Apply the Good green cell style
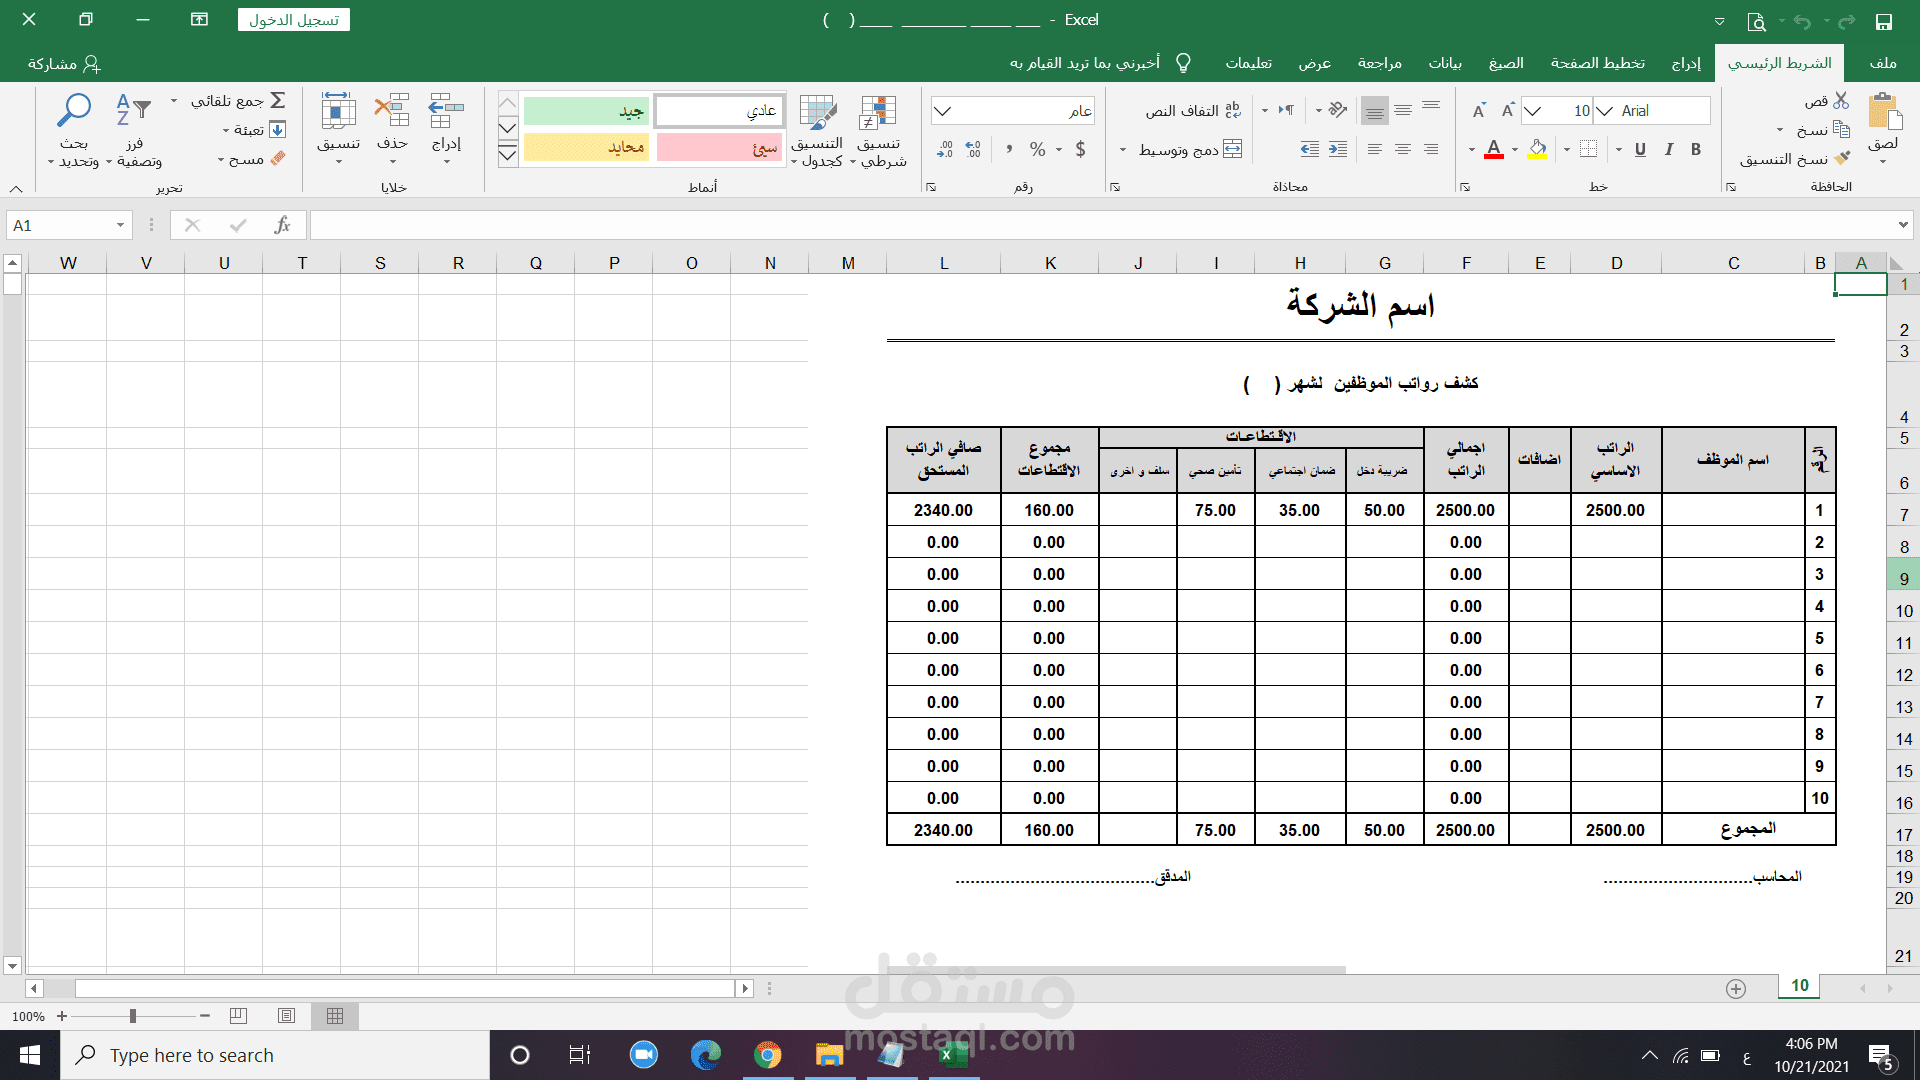1920x1080 pixels. (586, 111)
